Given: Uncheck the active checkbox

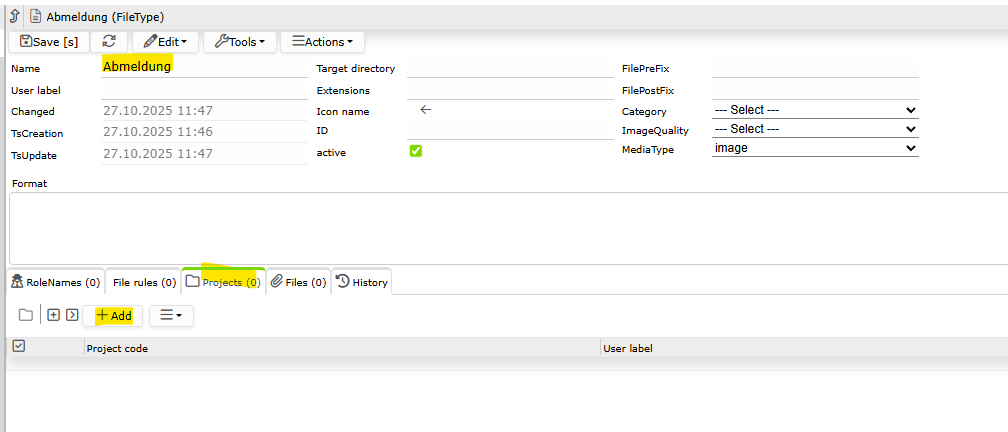Looking at the screenshot, I should (416, 151).
